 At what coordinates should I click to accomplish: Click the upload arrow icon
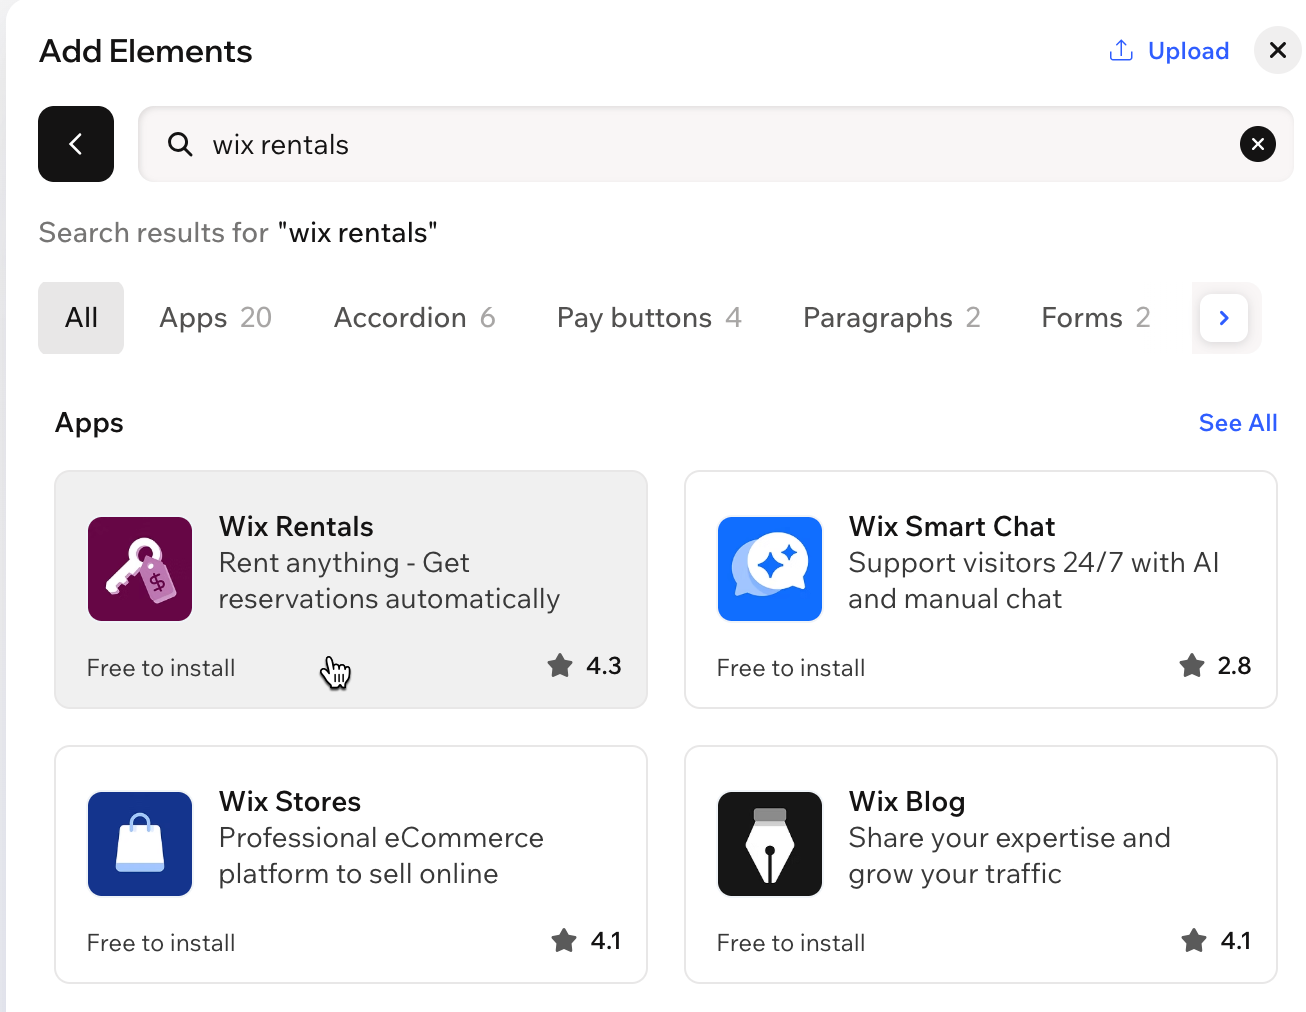tap(1121, 50)
